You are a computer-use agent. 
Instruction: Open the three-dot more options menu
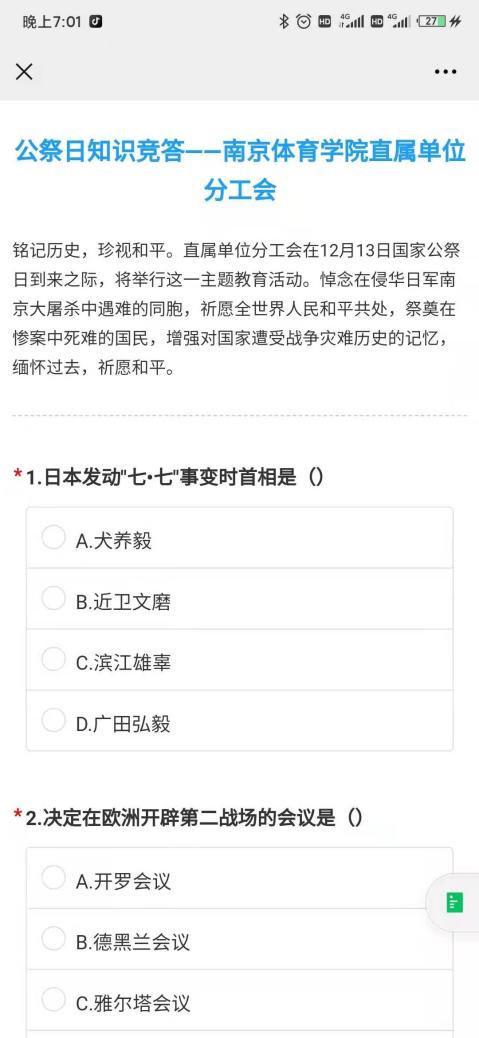tap(445, 71)
